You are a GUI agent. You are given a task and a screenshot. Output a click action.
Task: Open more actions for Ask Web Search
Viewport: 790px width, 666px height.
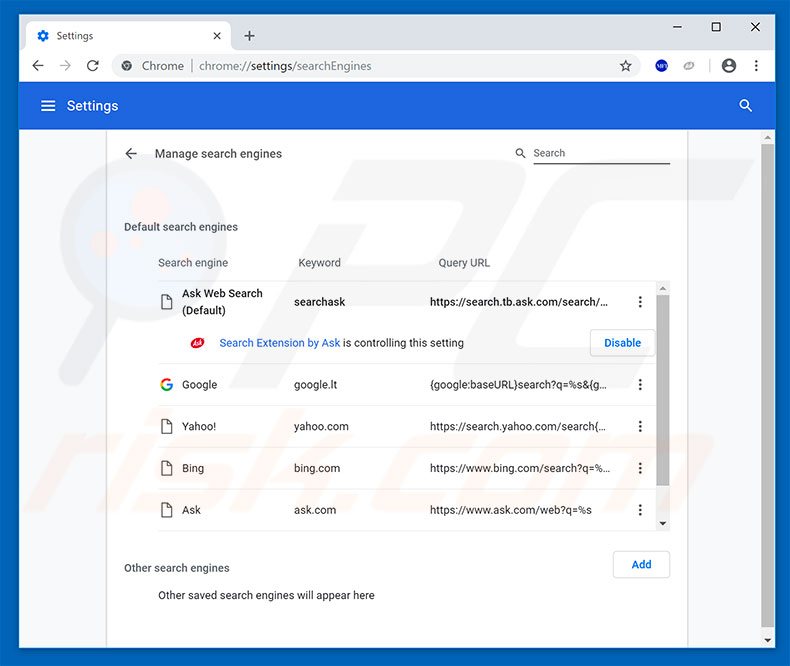pos(640,302)
